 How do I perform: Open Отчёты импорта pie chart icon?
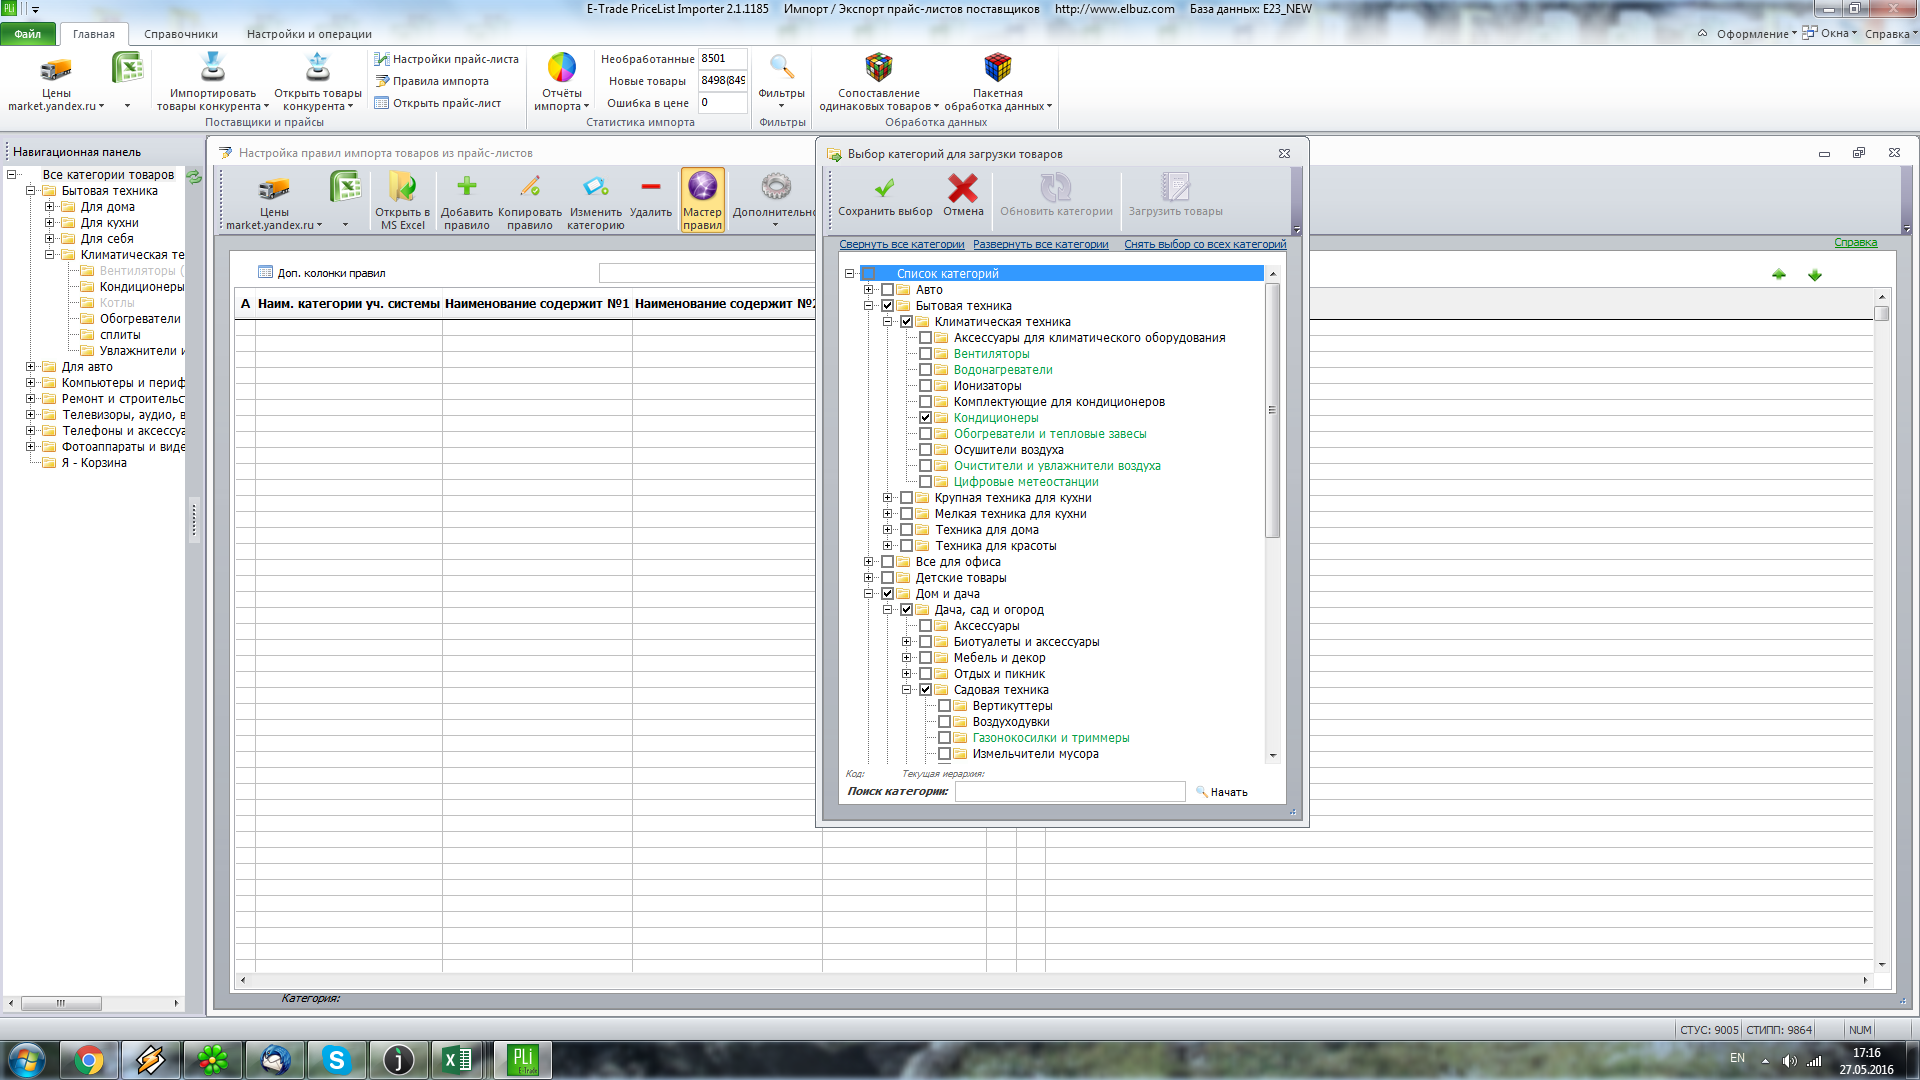(561, 68)
